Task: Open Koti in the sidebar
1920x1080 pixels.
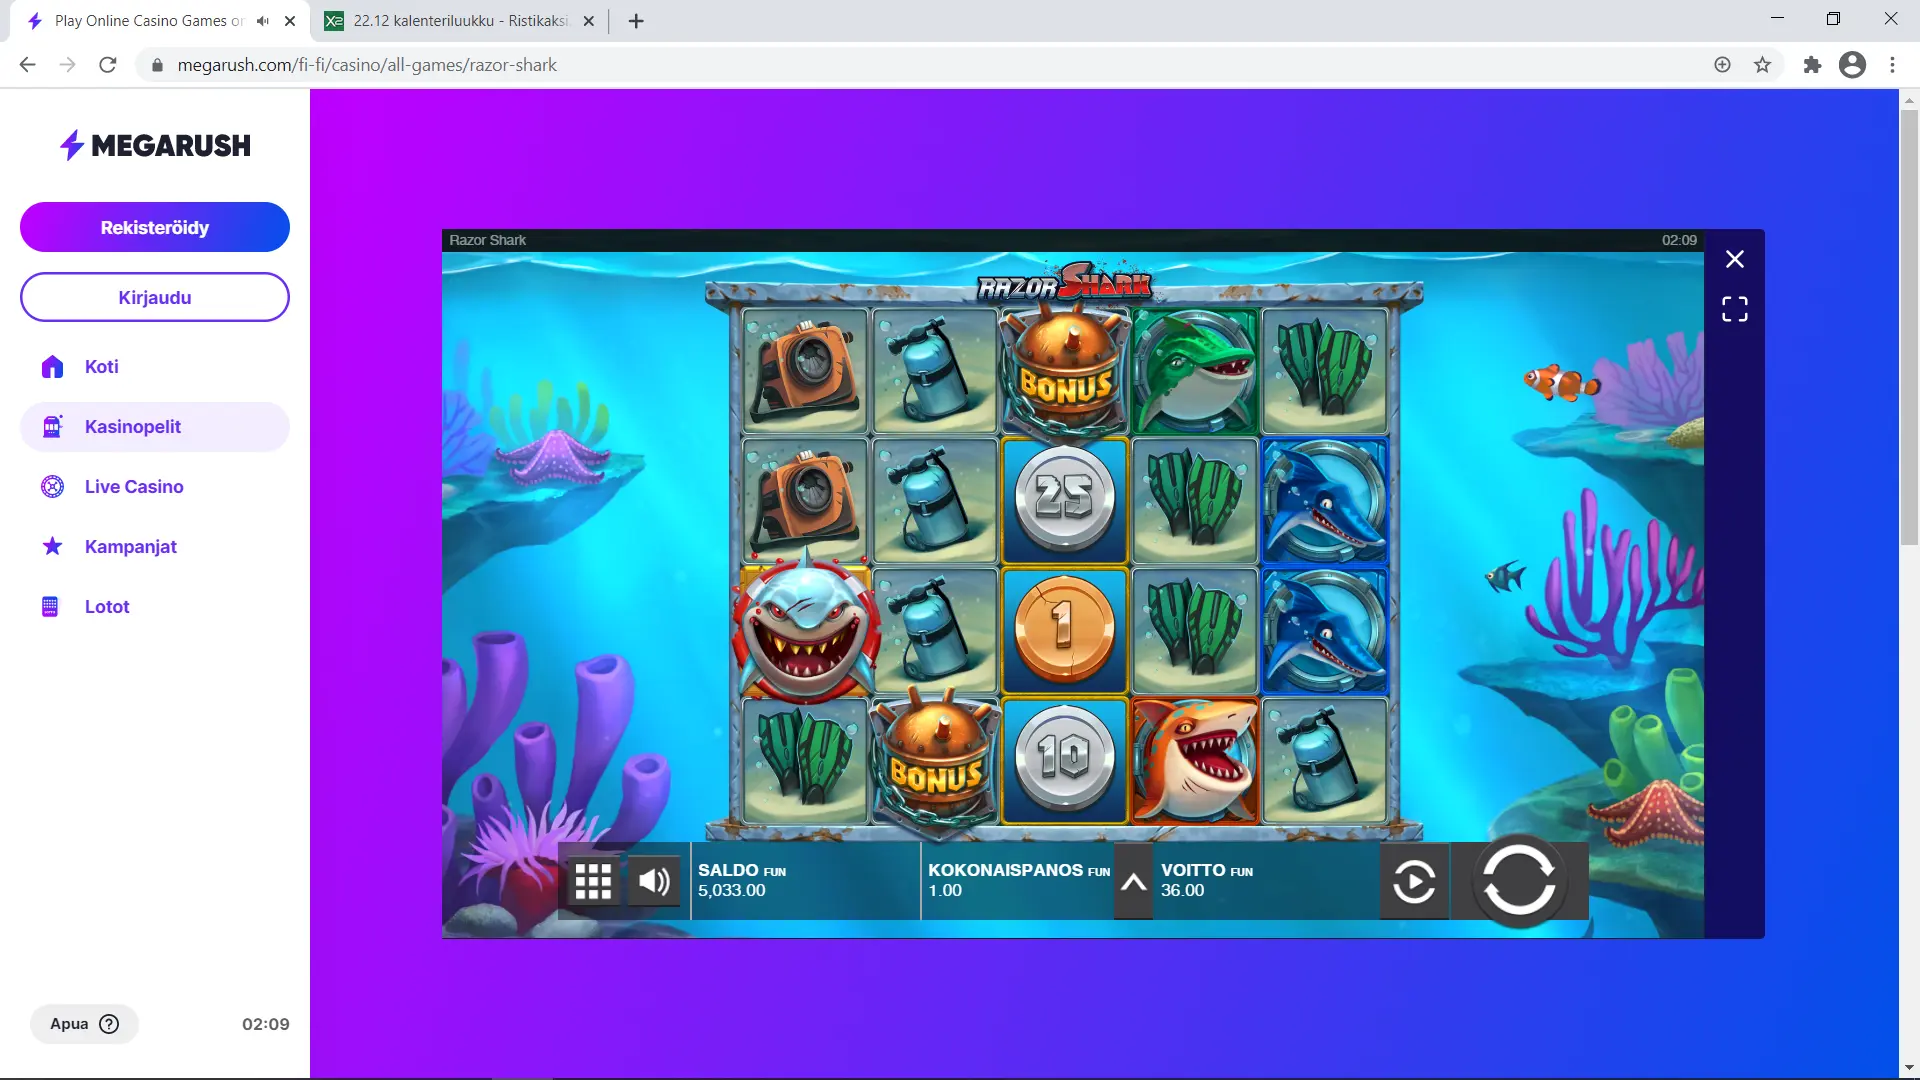Action: tap(155, 366)
